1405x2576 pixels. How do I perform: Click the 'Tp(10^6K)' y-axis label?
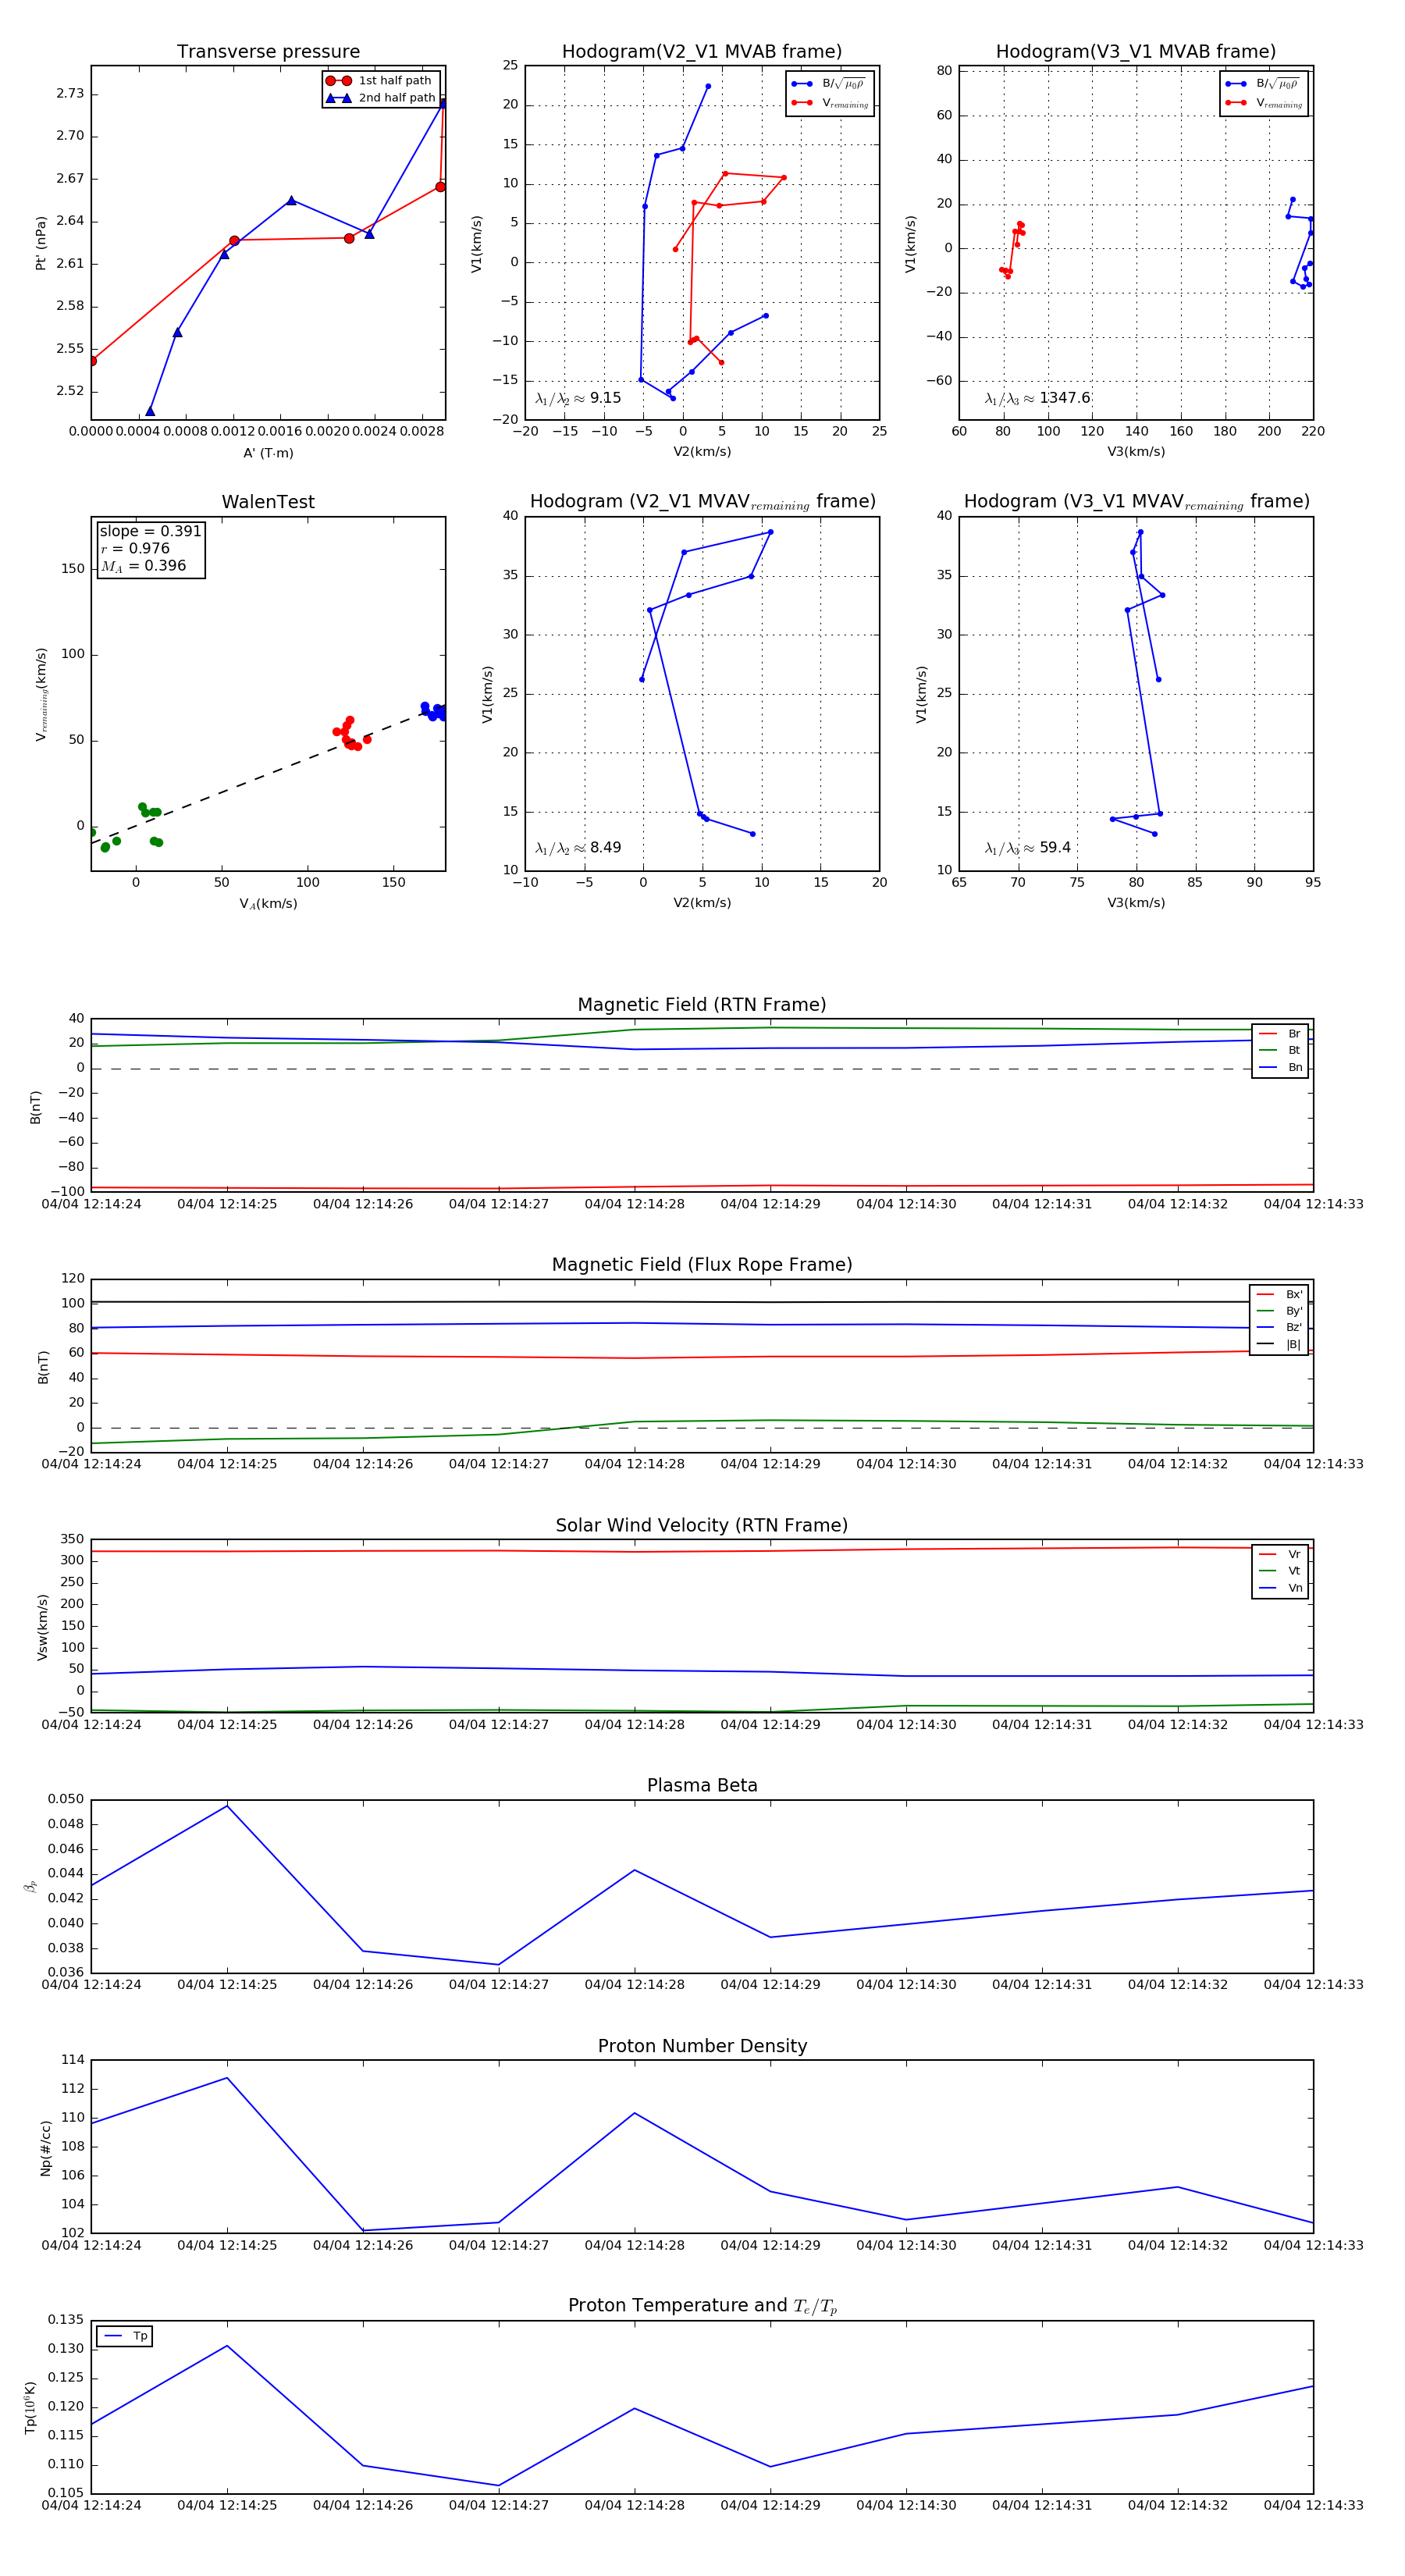point(30,2407)
